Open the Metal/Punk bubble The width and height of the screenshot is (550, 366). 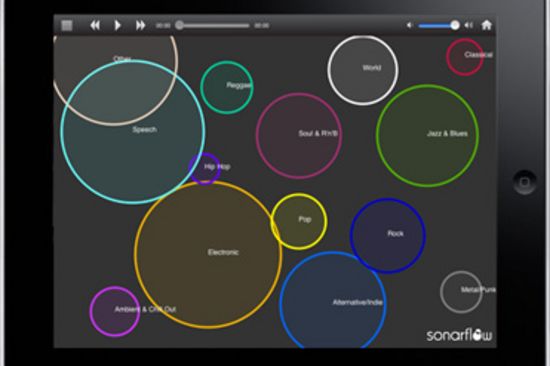(x=461, y=292)
